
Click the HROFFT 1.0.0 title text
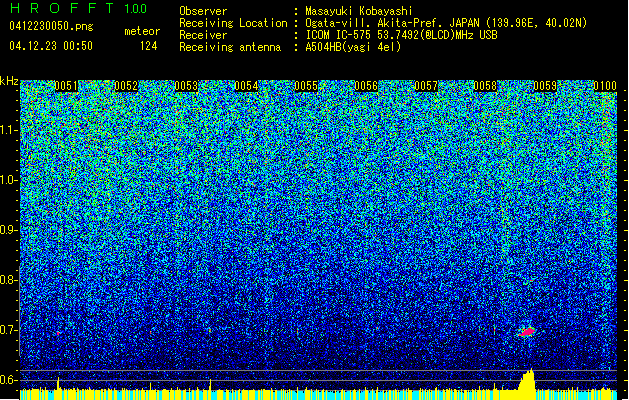79,8
